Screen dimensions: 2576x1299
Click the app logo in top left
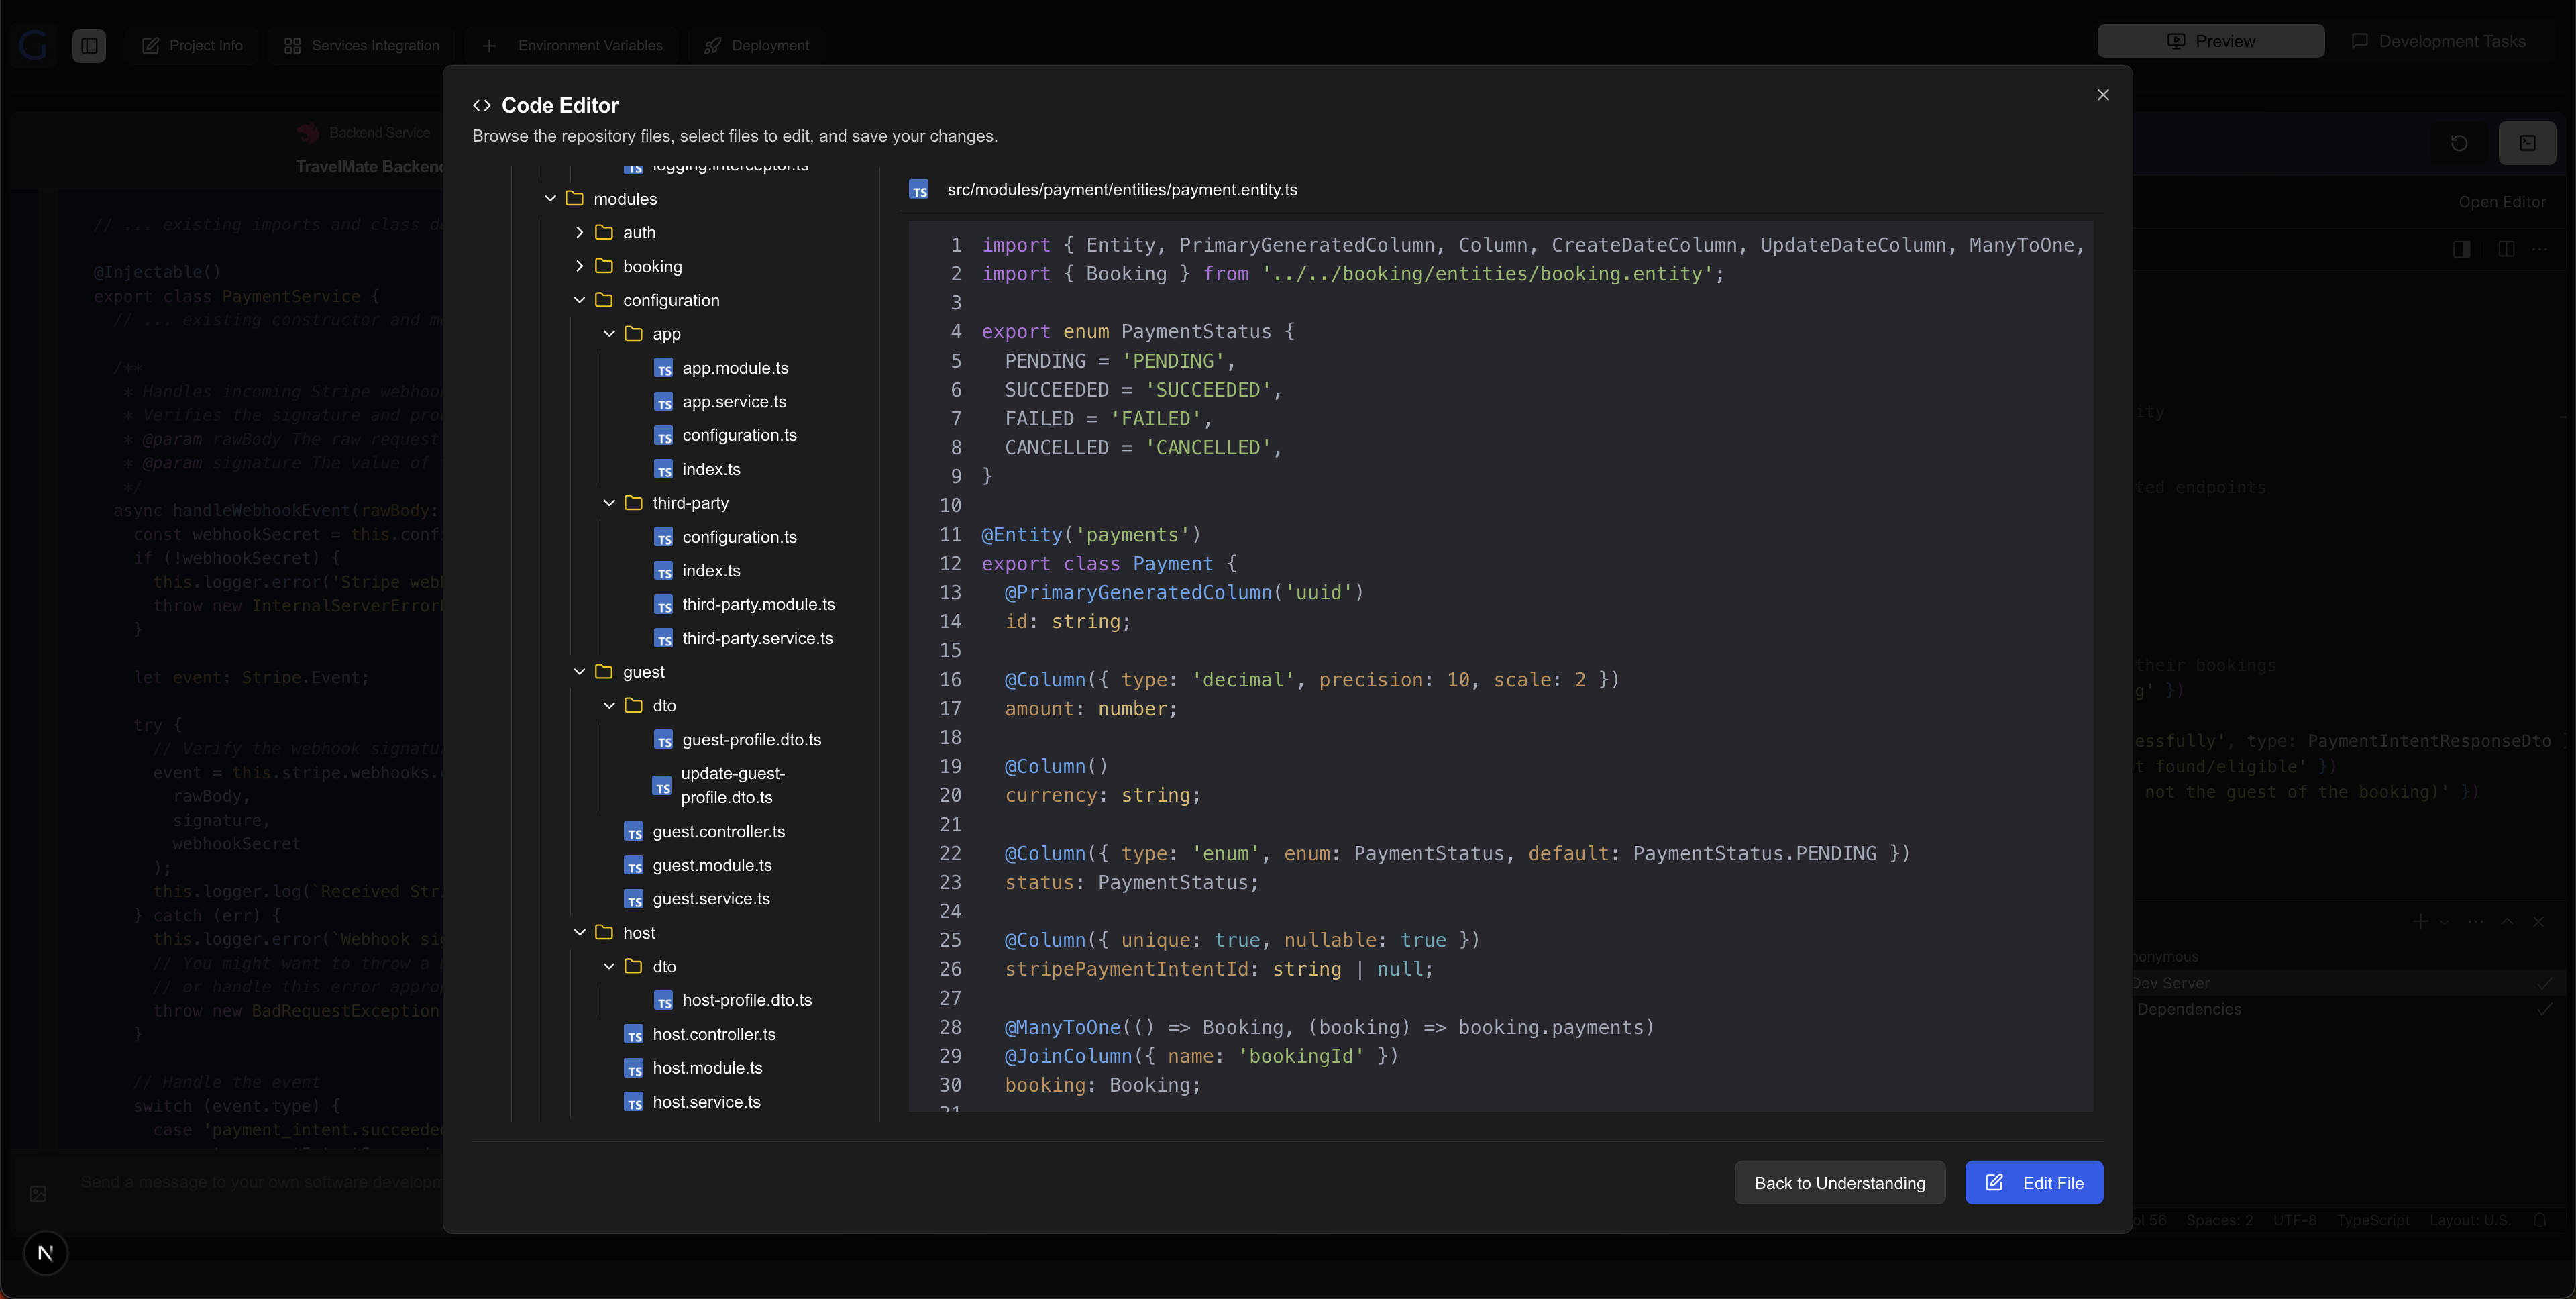click(x=34, y=45)
